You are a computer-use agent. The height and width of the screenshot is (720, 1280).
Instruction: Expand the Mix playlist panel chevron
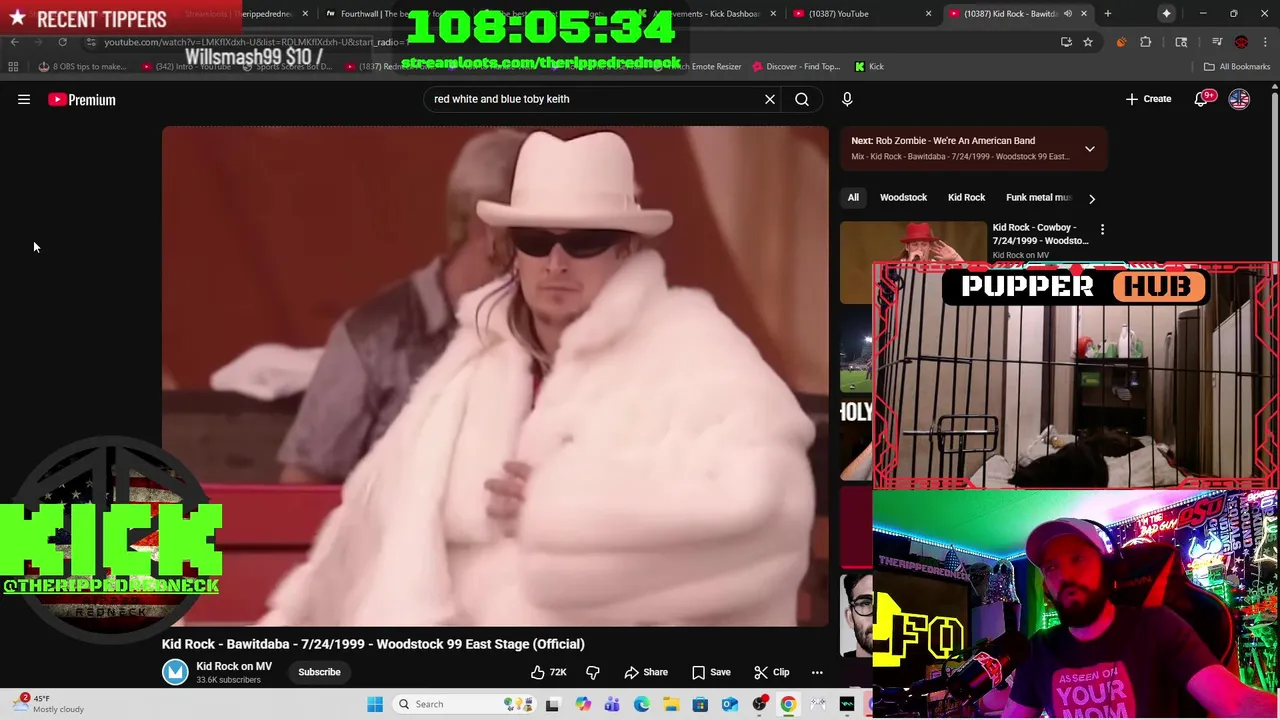pyautogui.click(x=1090, y=149)
